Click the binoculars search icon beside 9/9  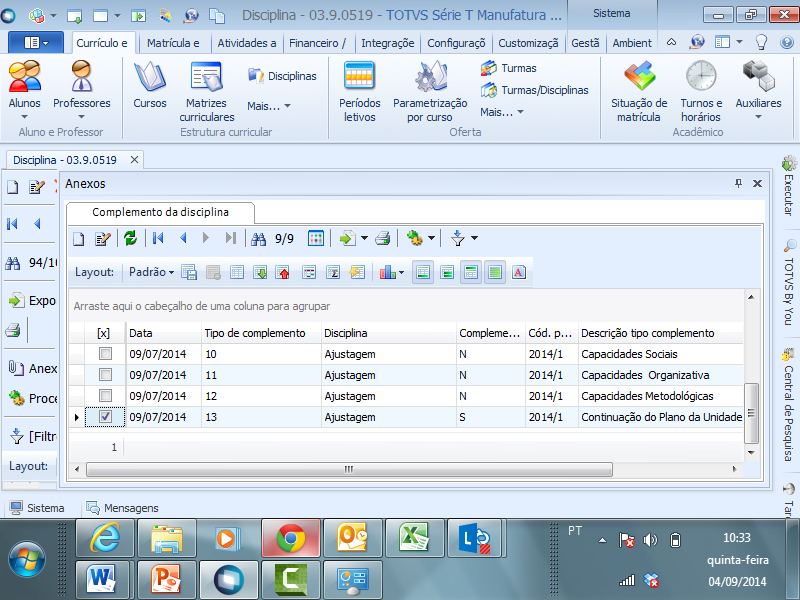coord(259,238)
